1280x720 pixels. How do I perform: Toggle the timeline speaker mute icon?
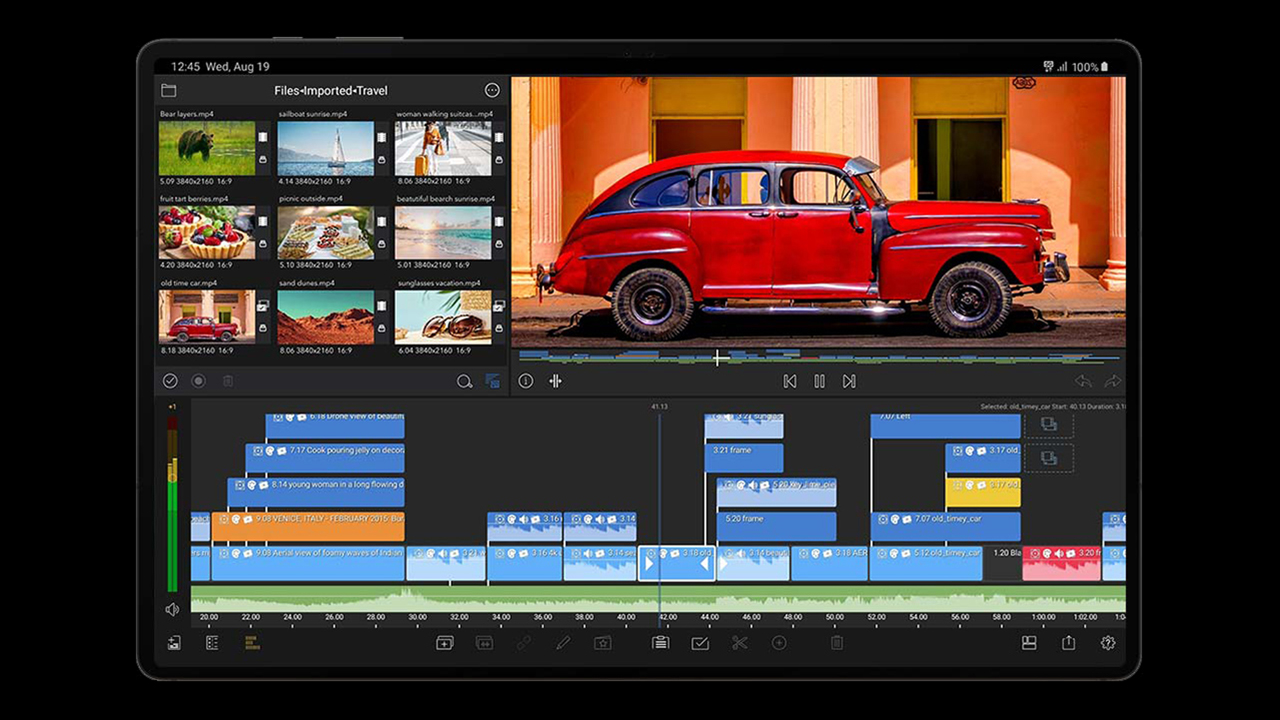(x=172, y=609)
